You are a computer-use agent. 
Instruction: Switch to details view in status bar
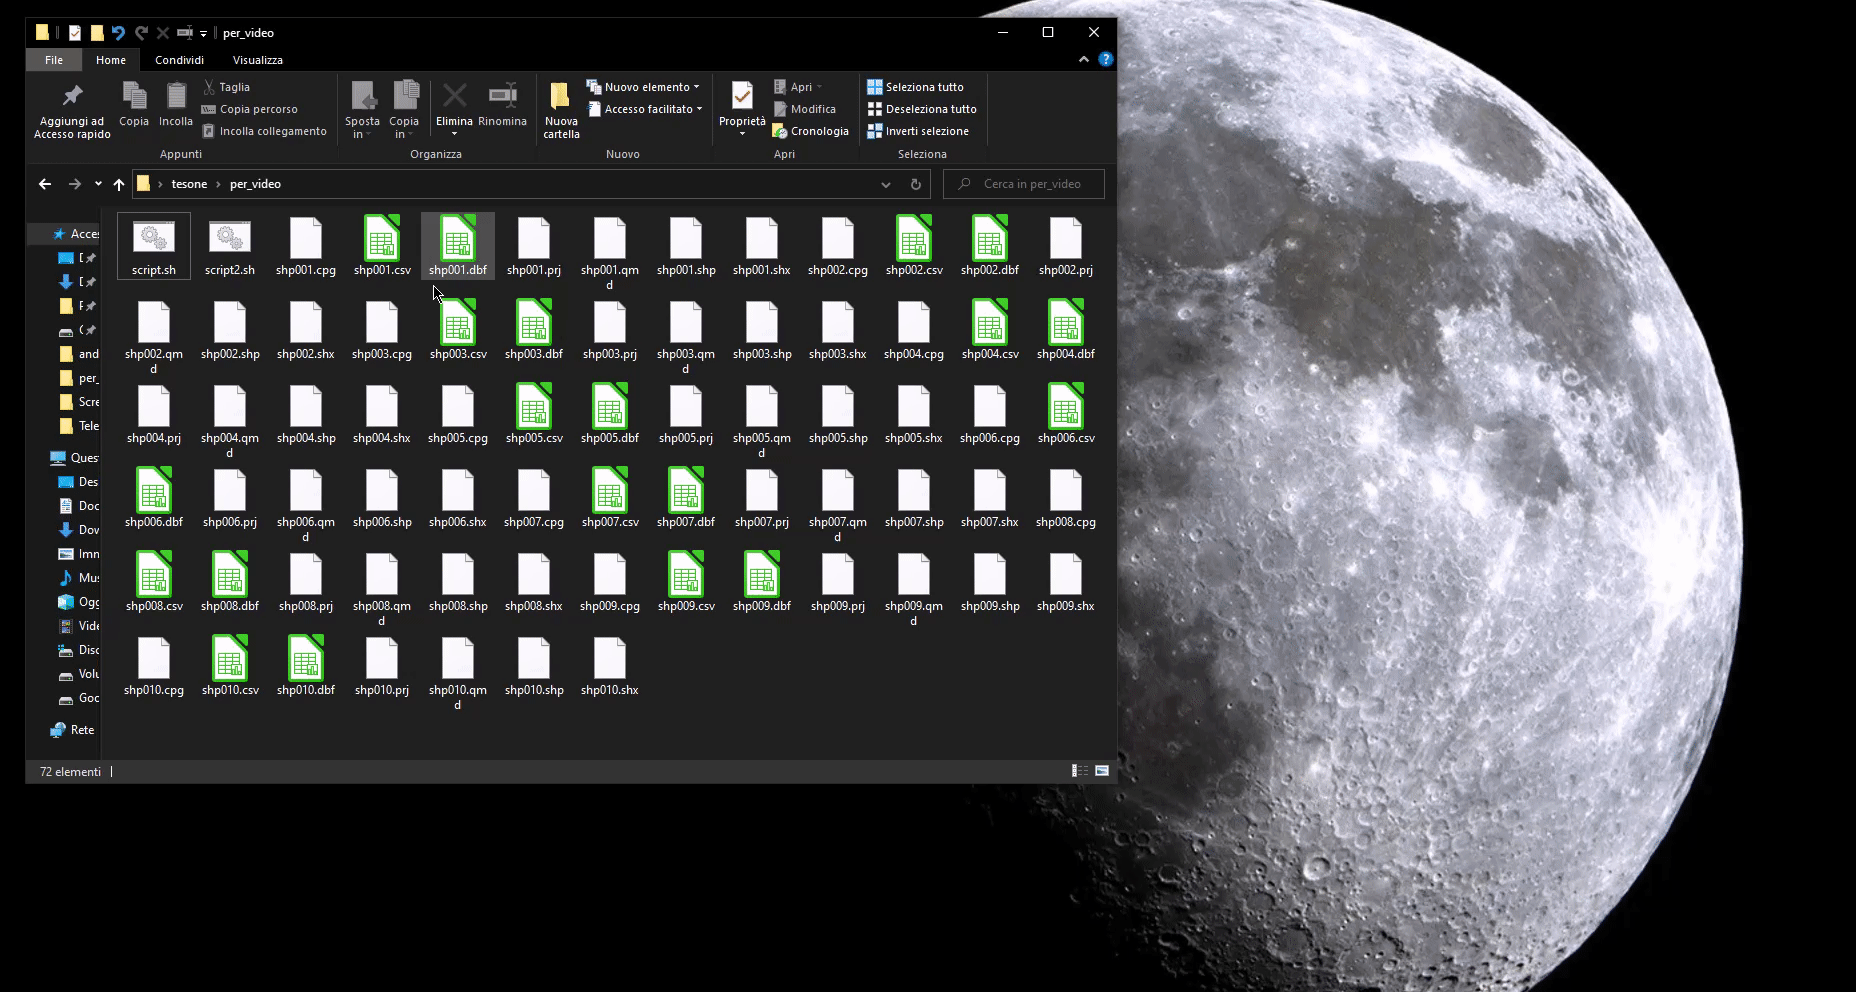coord(1080,771)
